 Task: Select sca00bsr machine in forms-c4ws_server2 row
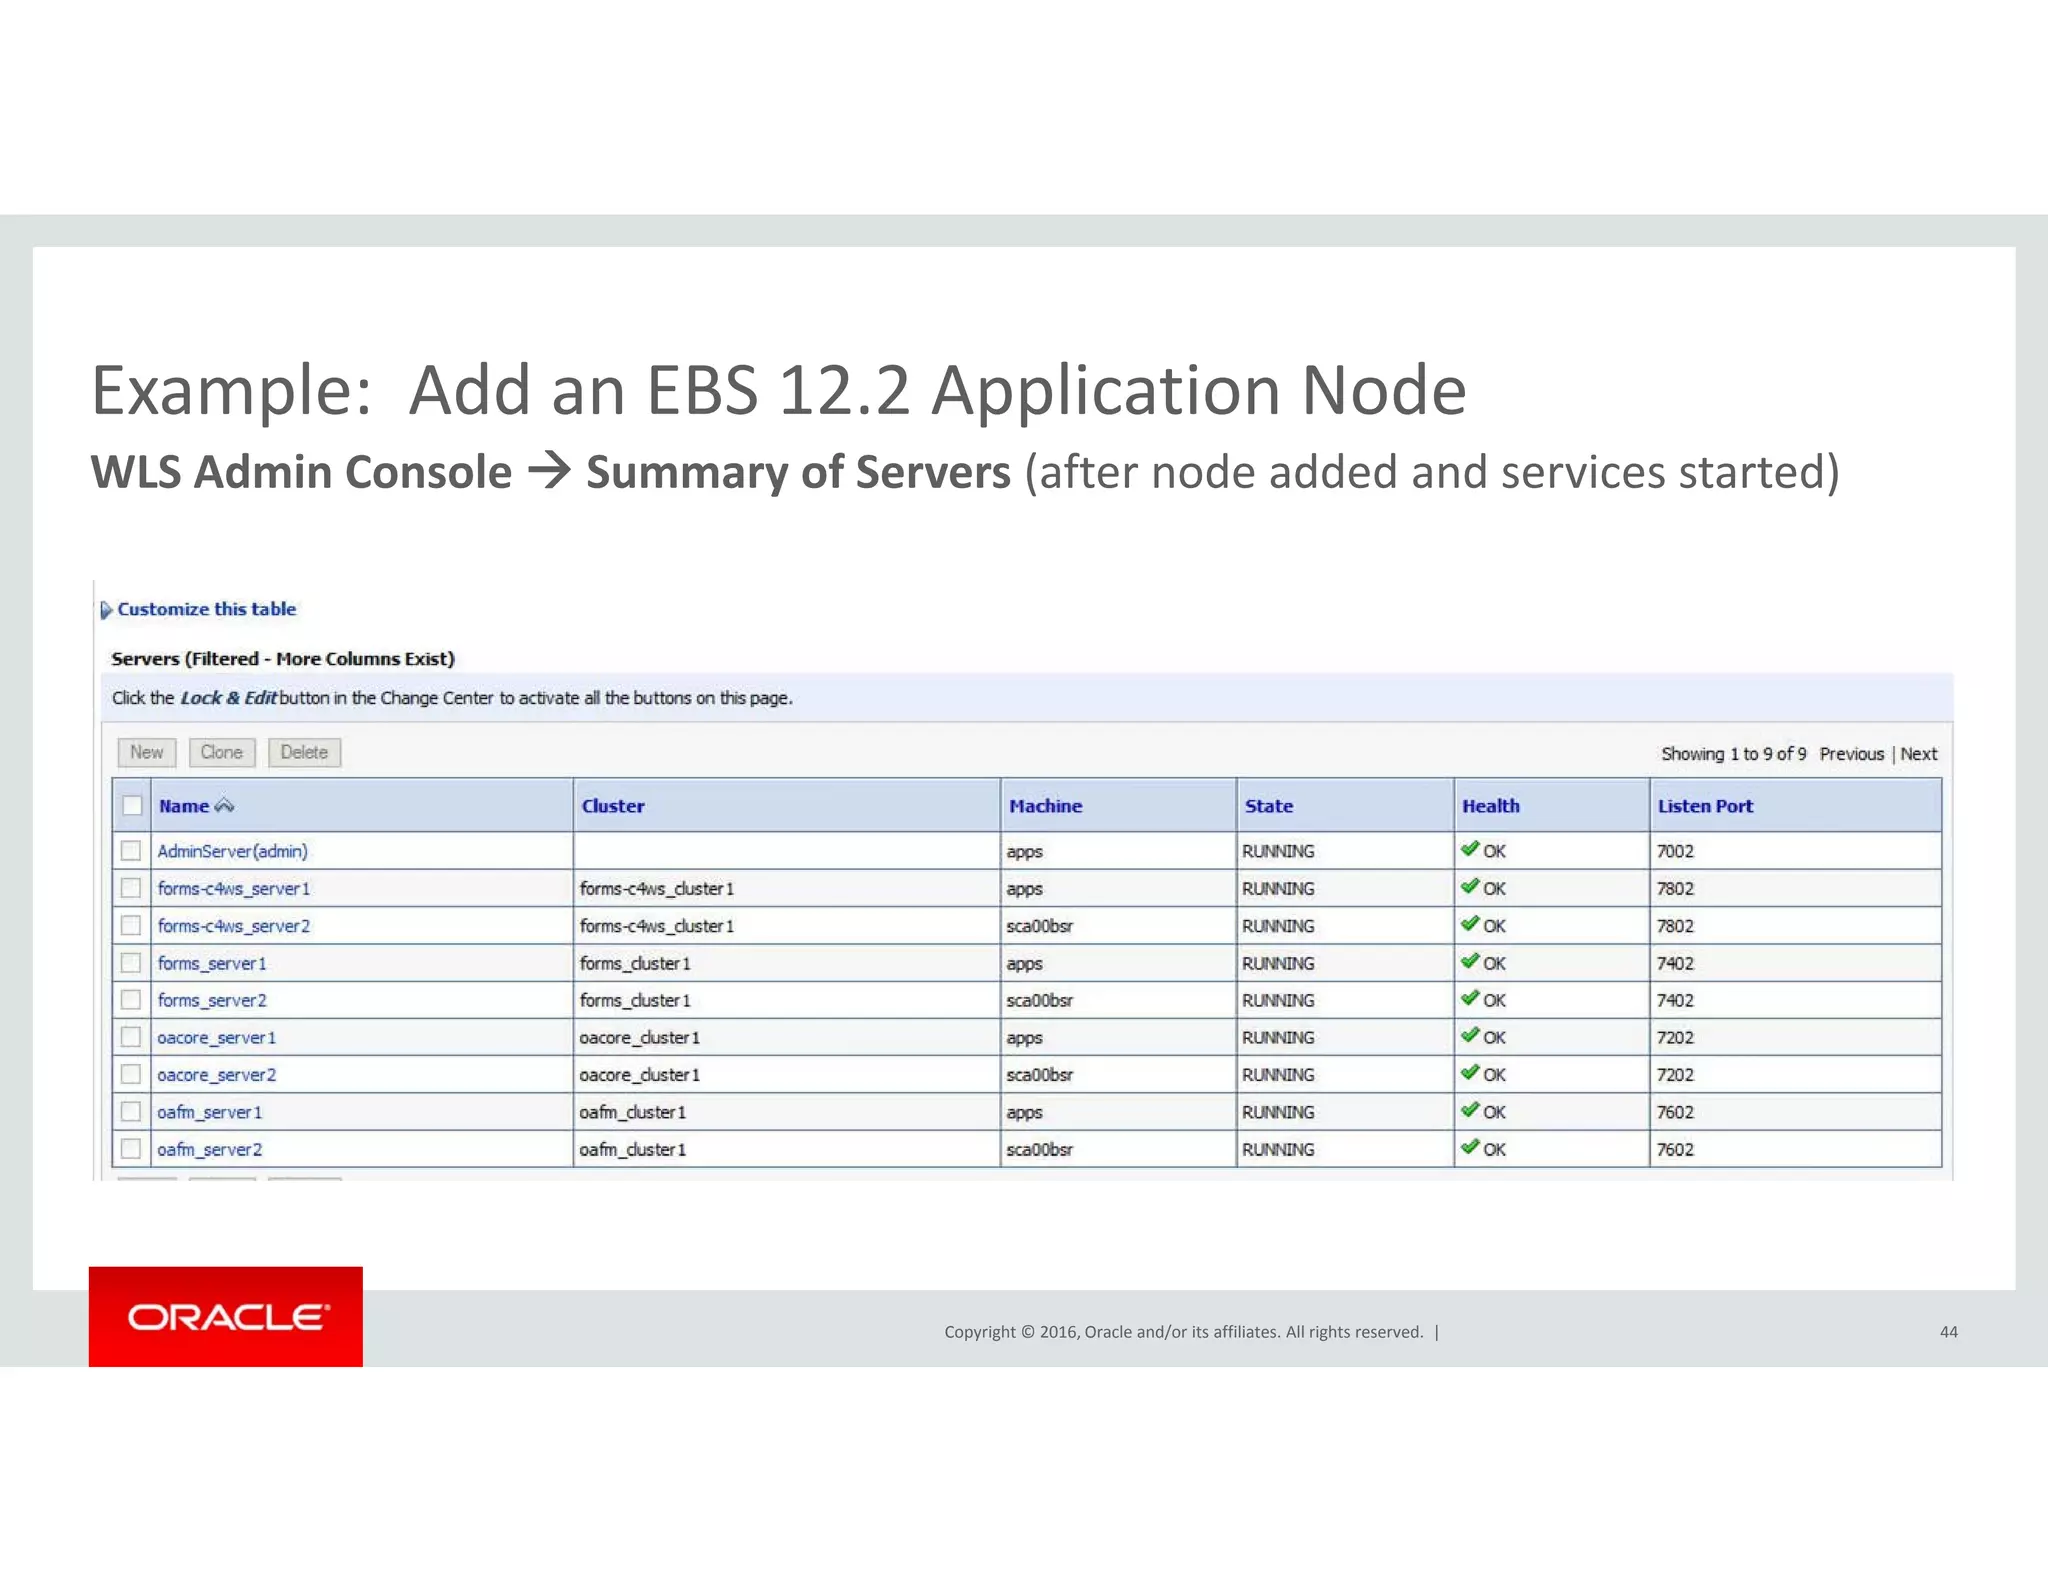tap(1039, 926)
